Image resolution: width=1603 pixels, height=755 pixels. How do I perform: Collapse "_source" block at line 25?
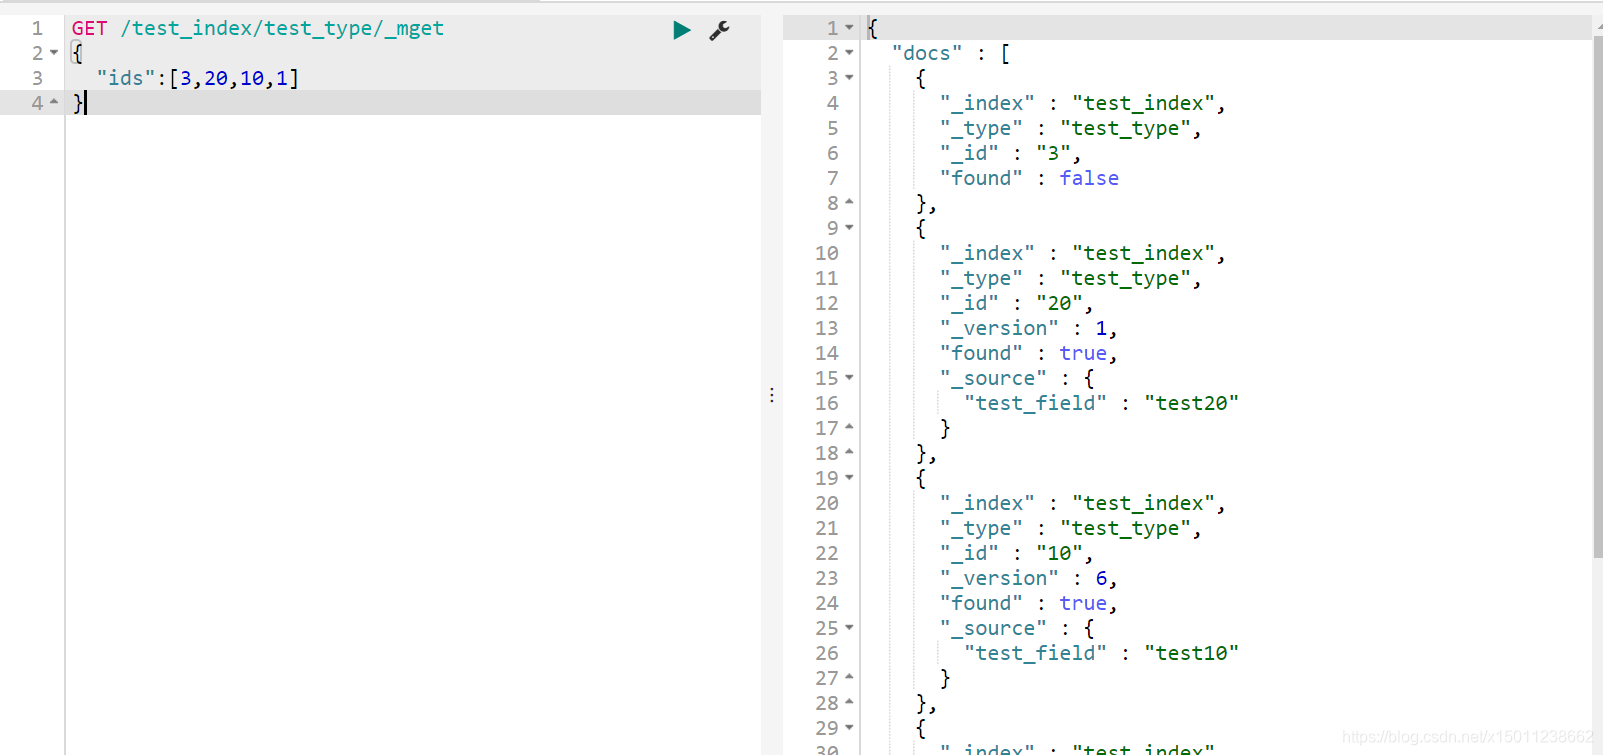[849, 628]
